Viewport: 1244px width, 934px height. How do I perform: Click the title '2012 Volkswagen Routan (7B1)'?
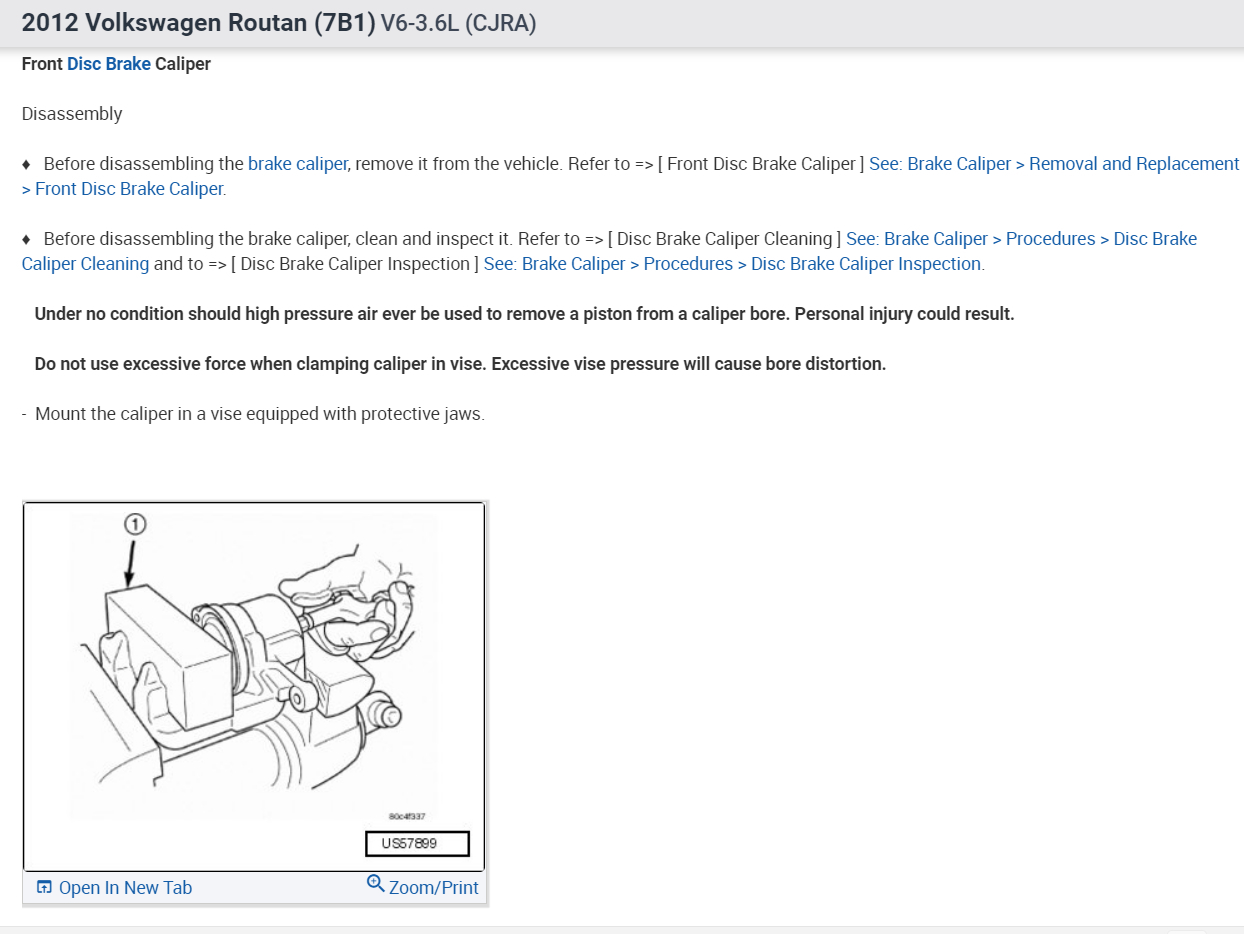click(199, 23)
